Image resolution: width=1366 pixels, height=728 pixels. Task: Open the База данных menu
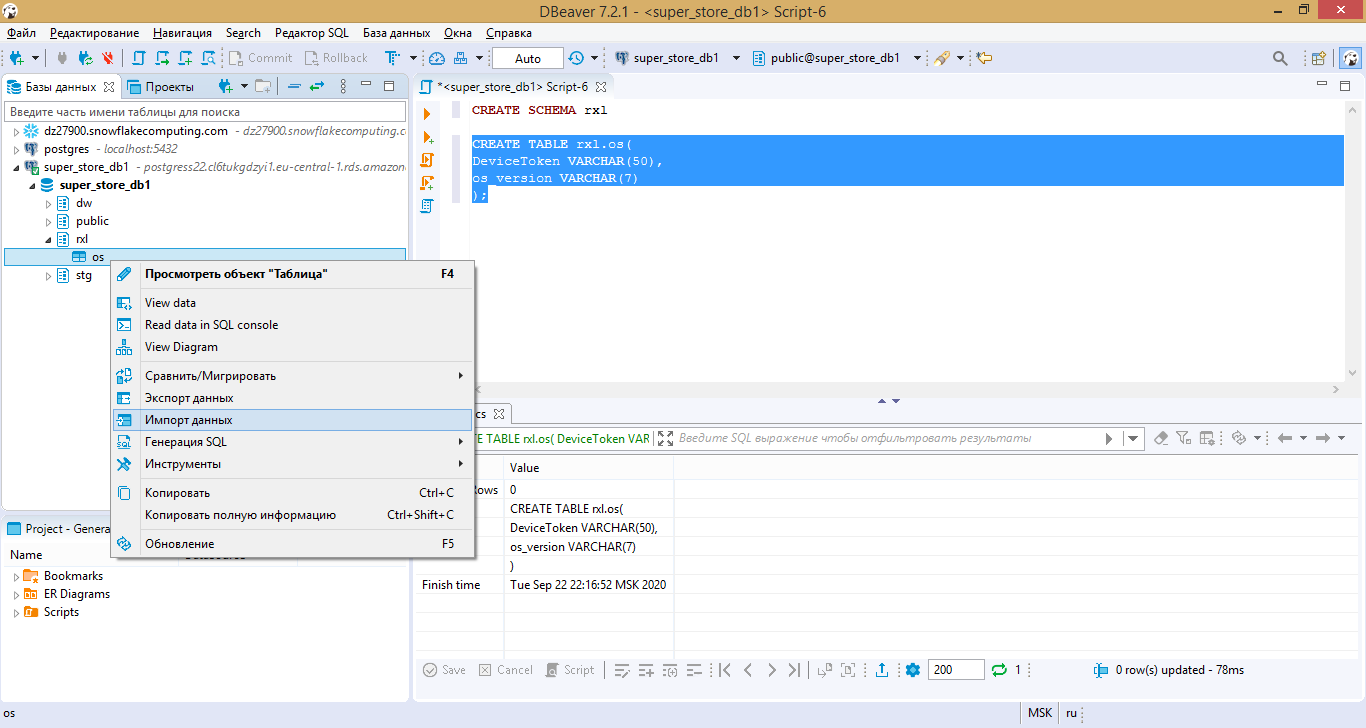[x=395, y=33]
